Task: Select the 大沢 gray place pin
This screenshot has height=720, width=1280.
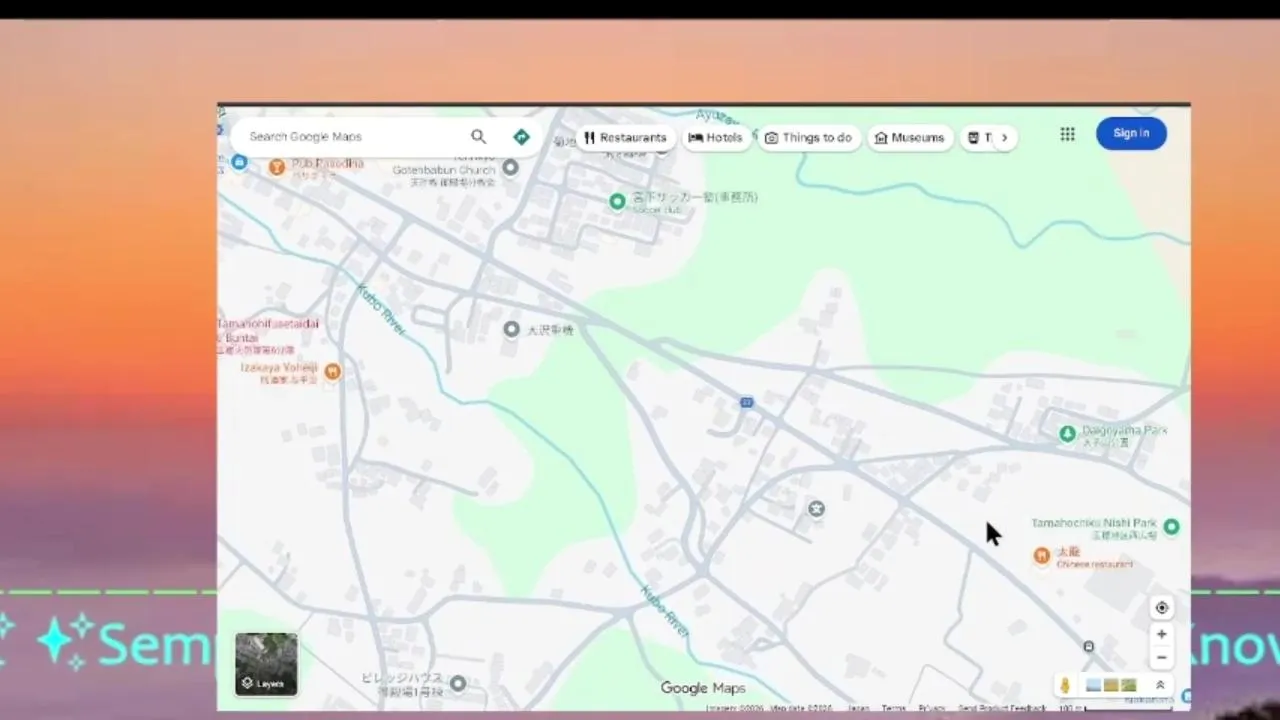Action: tap(511, 329)
